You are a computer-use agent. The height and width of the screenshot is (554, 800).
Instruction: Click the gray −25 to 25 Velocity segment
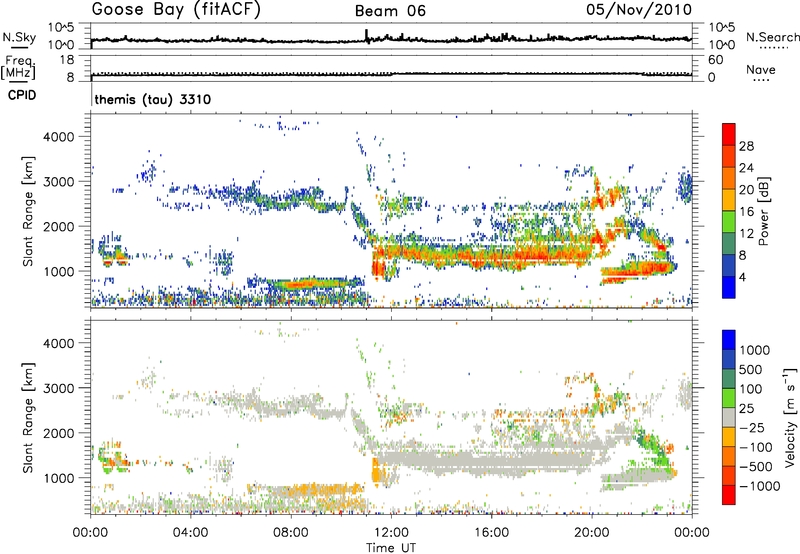coord(729,417)
